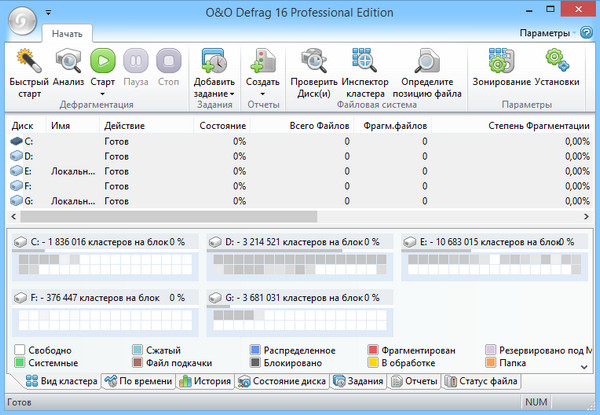Open Инспектор кластера

click(x=364, y=60)
